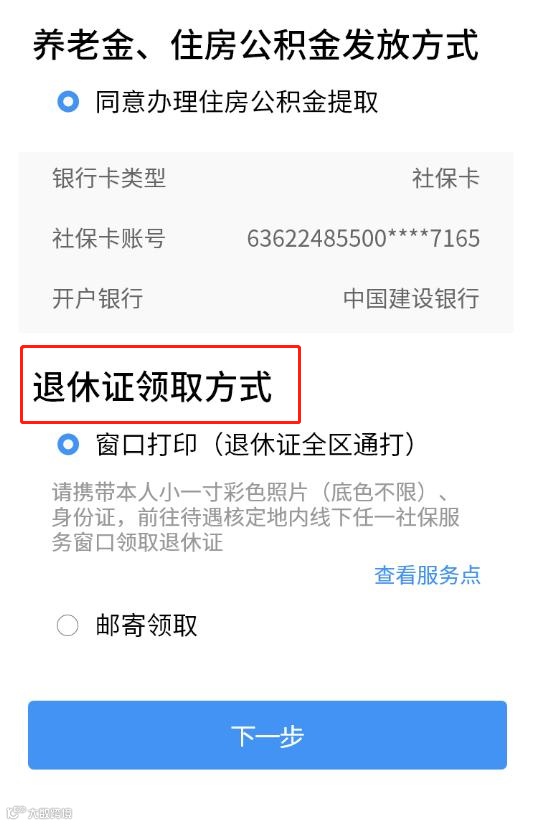Select the masked account number ending in 7165
The width and height of the screenshot is (536, 825).
click(363, 238)
